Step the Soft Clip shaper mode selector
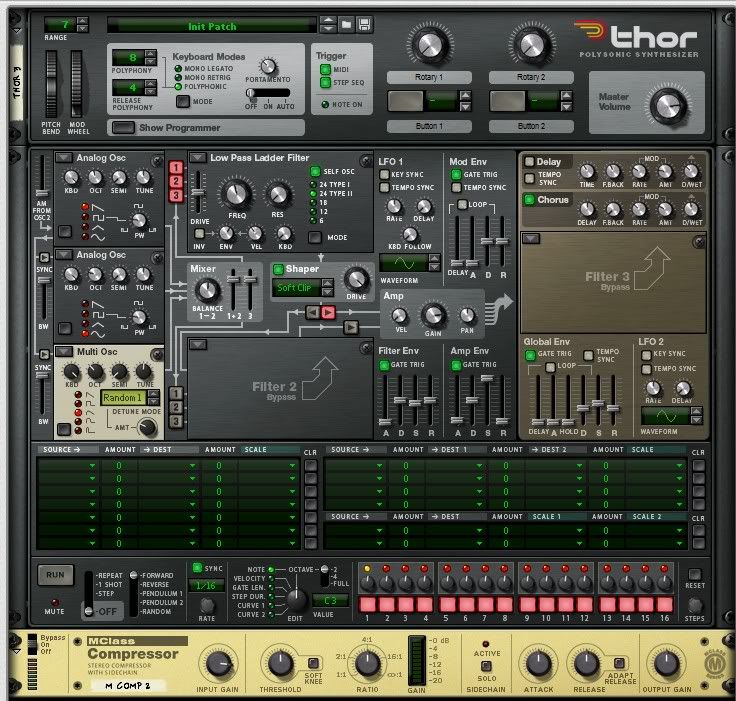The height and width of the screenshot is (701, 736). tap(328, 287)
